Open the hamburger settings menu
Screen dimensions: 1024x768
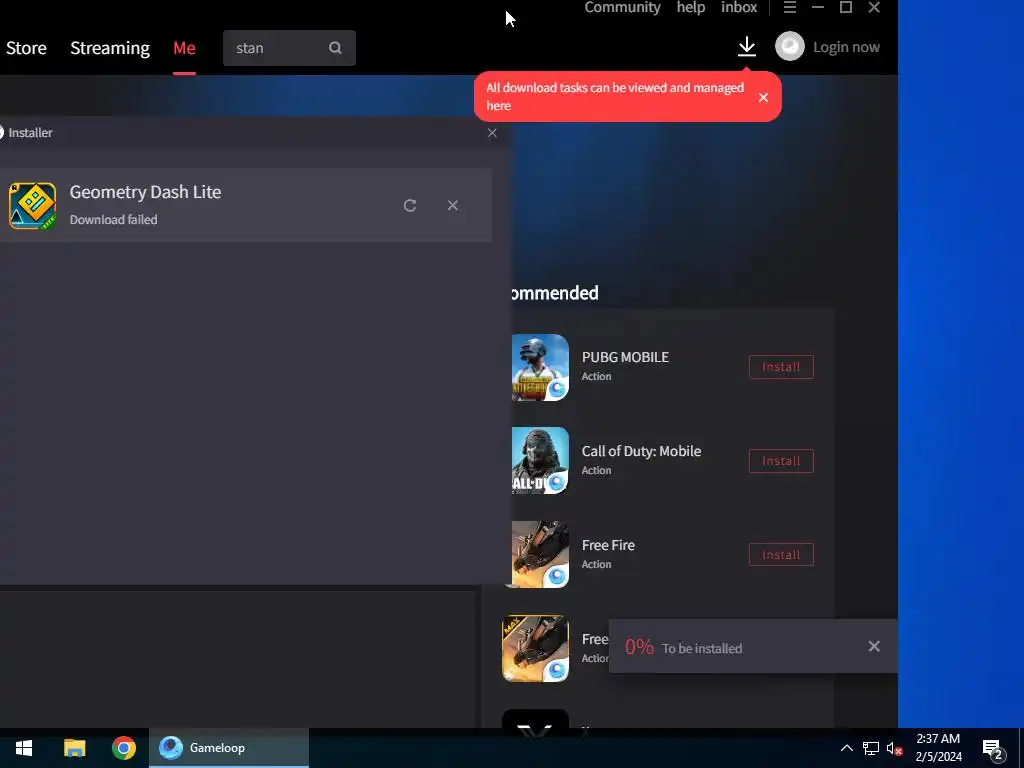(x=790, y=7)
